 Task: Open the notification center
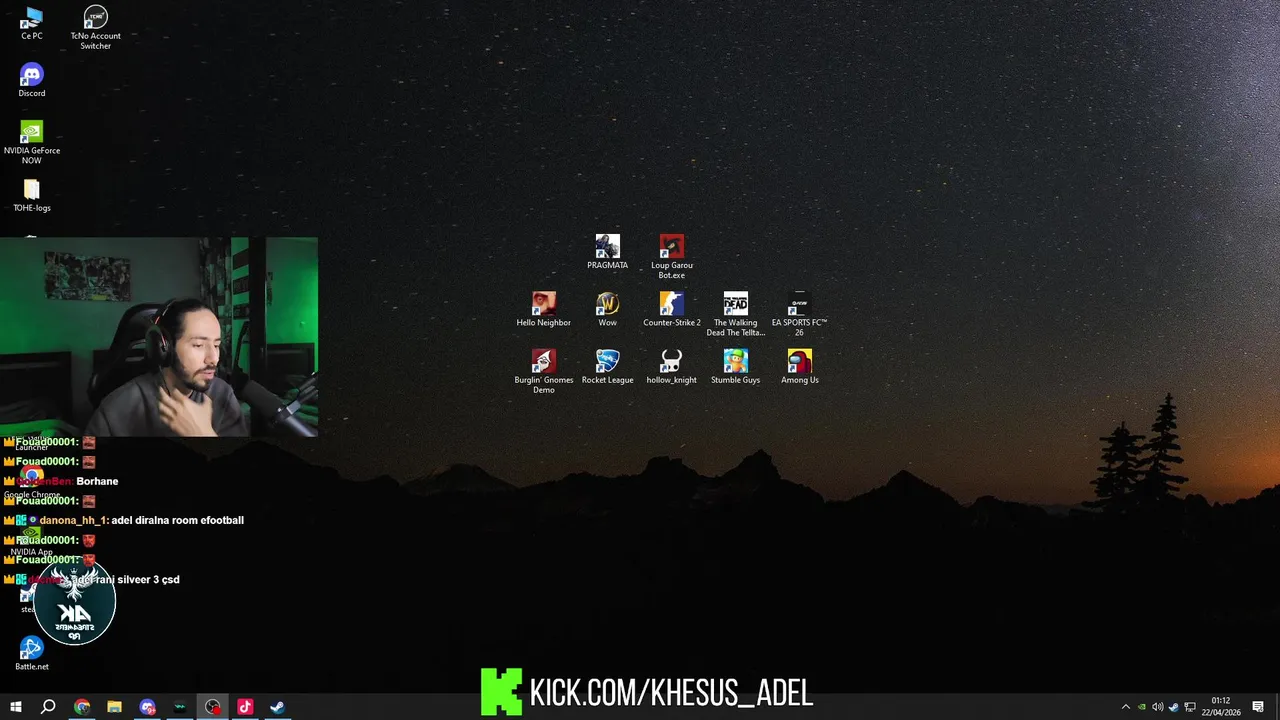pyautogui.click(x=1258, y=707)
